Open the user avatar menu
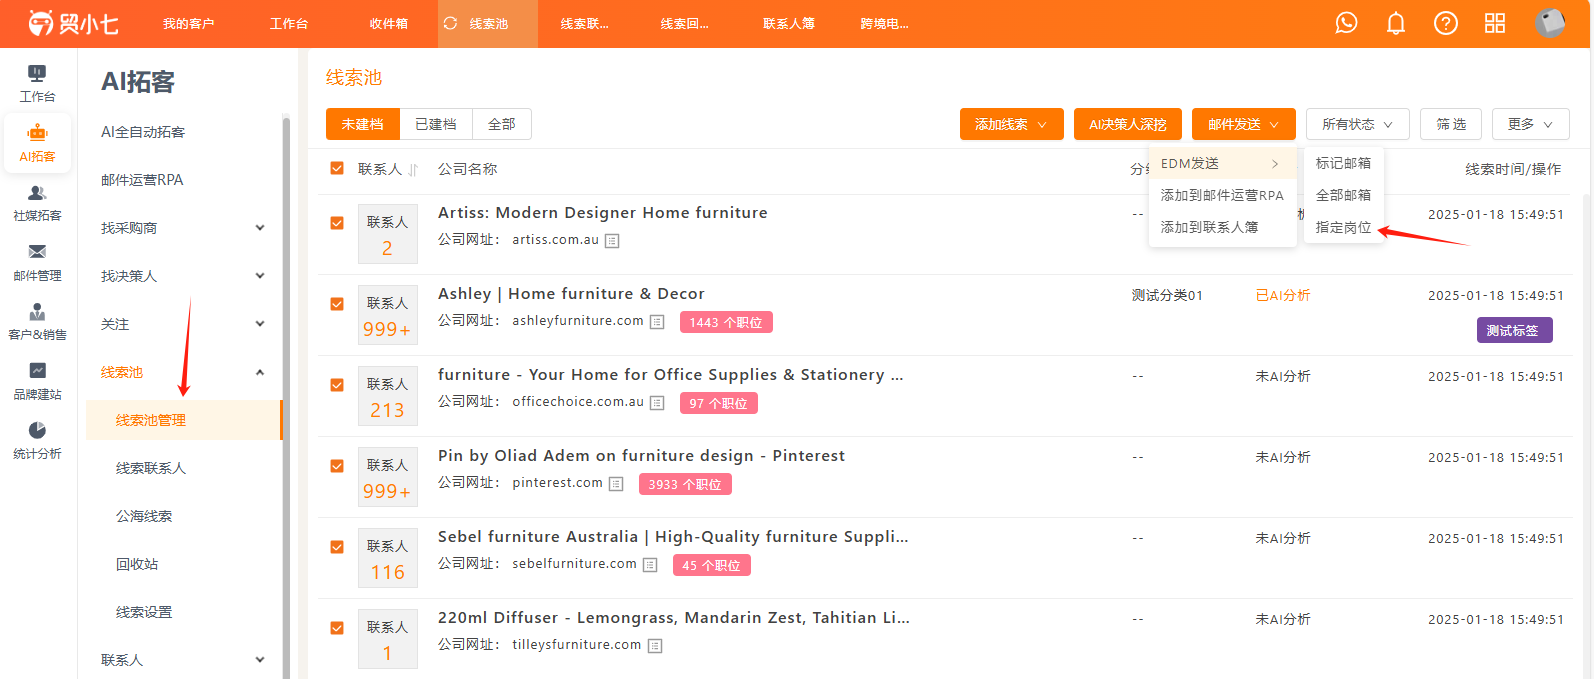The height and width of the screenshot is (679, 1594). (1550, 23)
